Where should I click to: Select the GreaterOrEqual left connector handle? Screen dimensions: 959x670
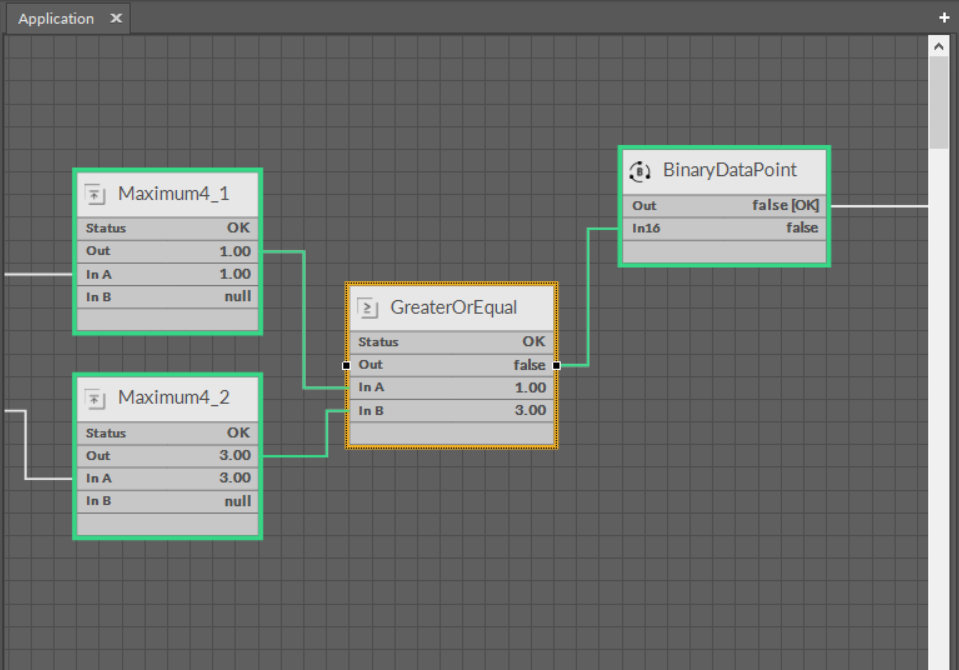point(346,365)
